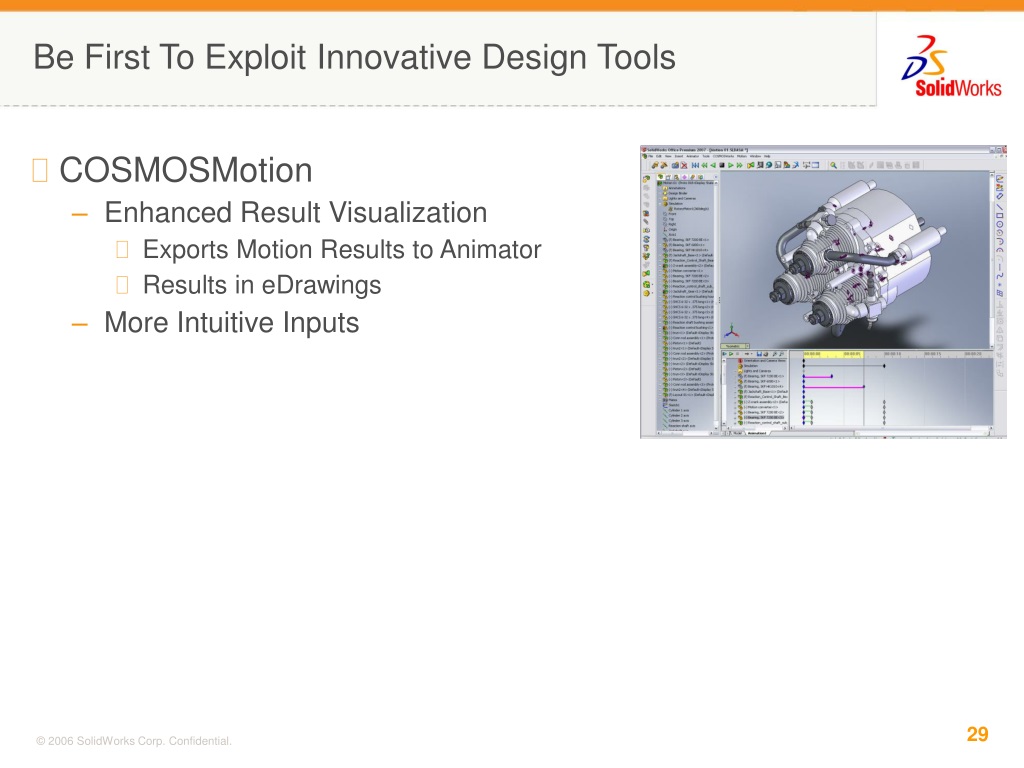Switch to the Model tab at the bottom
This screenshot has width=1024, height=768.
[737, 433]
